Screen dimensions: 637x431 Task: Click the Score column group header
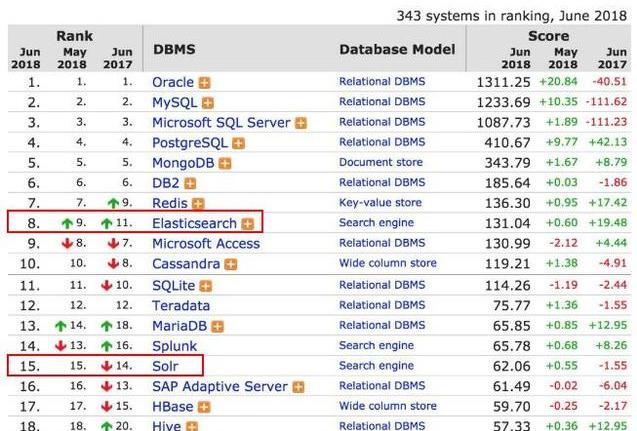(x=548, y=36)
